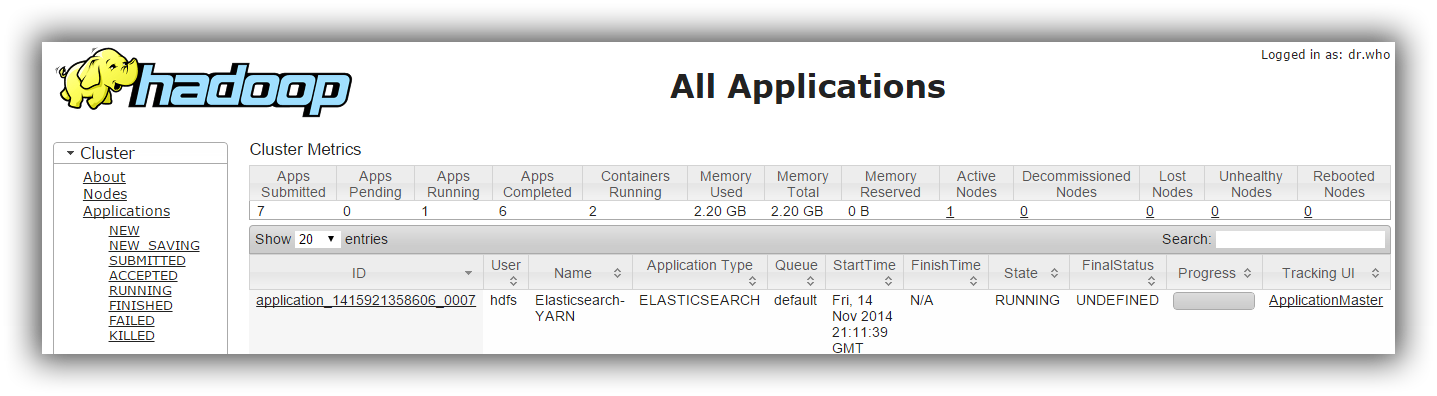Image resolution: width=1437 pixels, height=396 pixels.
Task: Sort by ID column sort arrow
Action: (468, 273)
